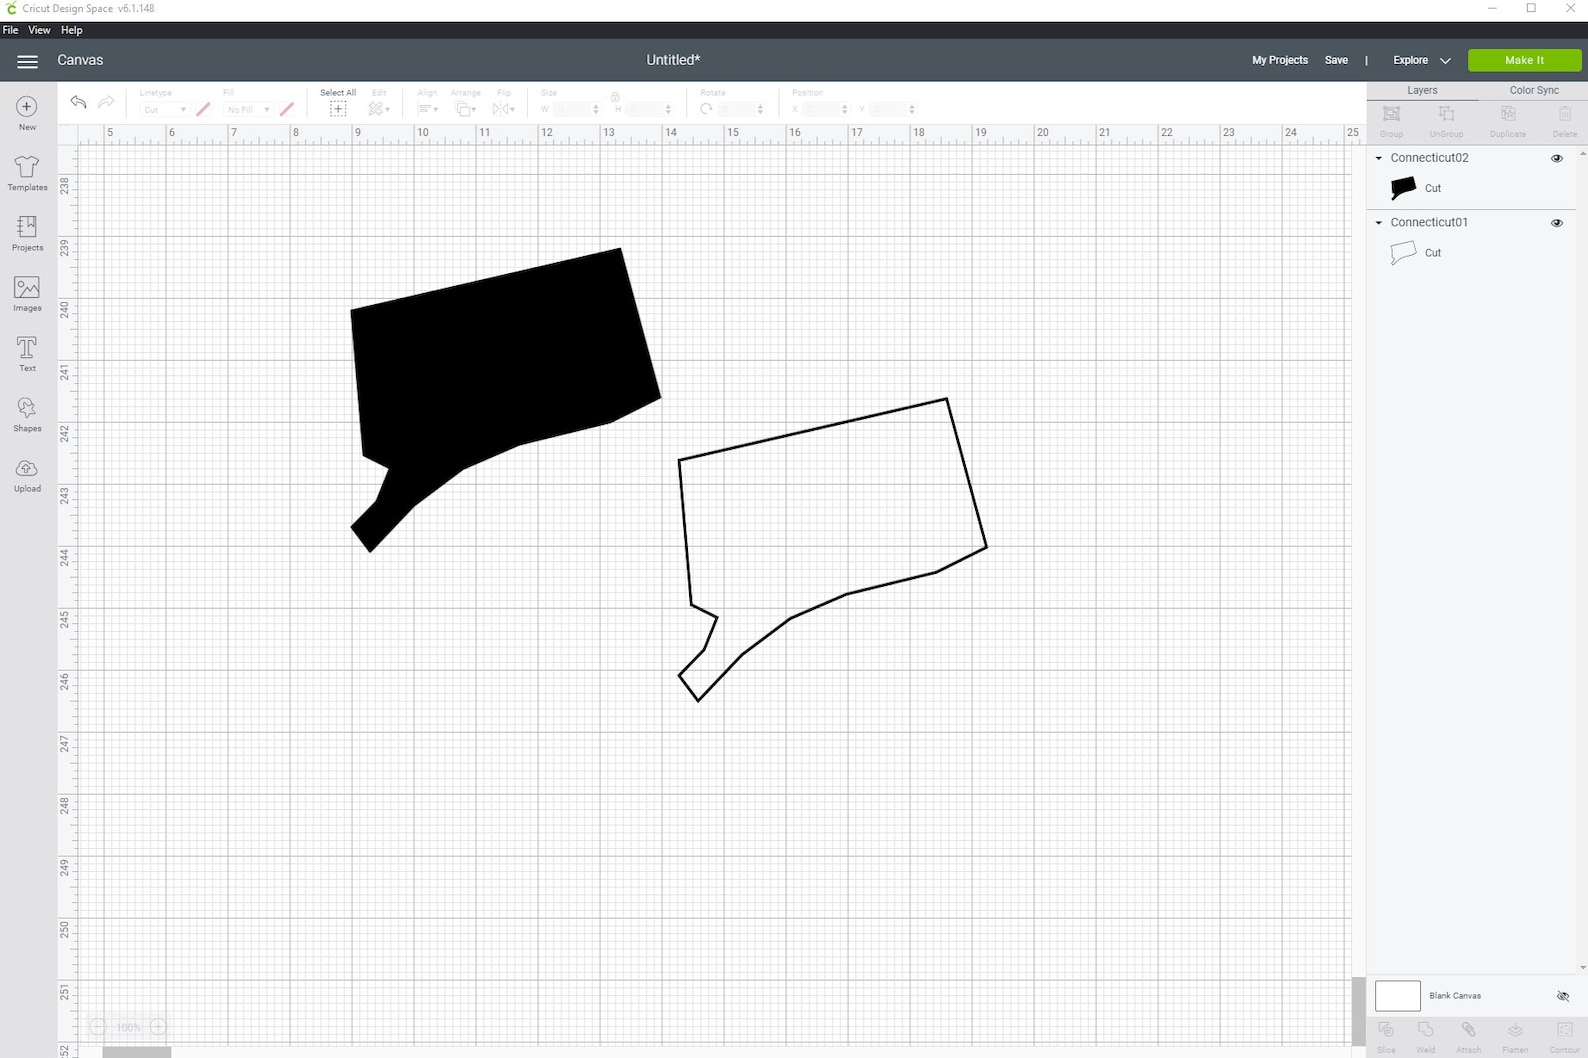The height and width of the screenshot is (1058, 1588).
Task: Open My Projects link
Action: point(1280,60)
